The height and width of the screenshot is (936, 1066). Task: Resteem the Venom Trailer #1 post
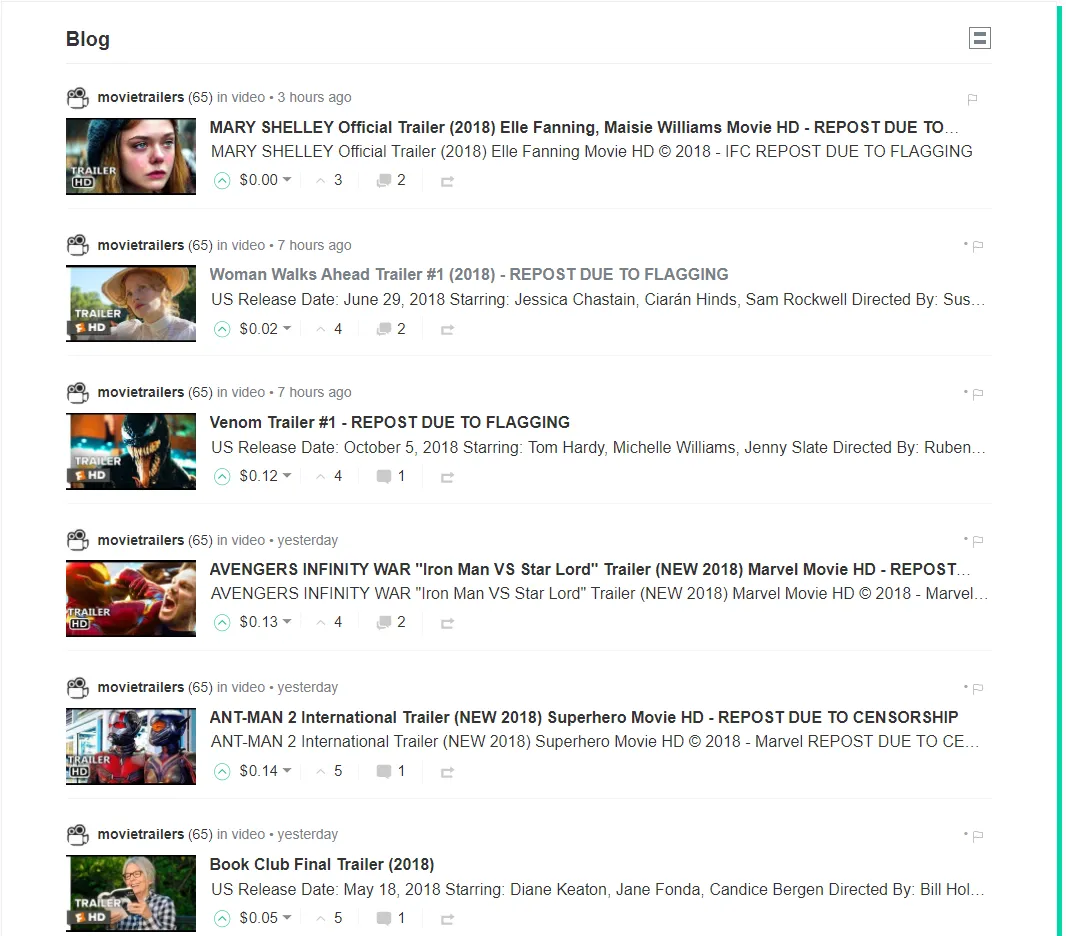[447, 477]
